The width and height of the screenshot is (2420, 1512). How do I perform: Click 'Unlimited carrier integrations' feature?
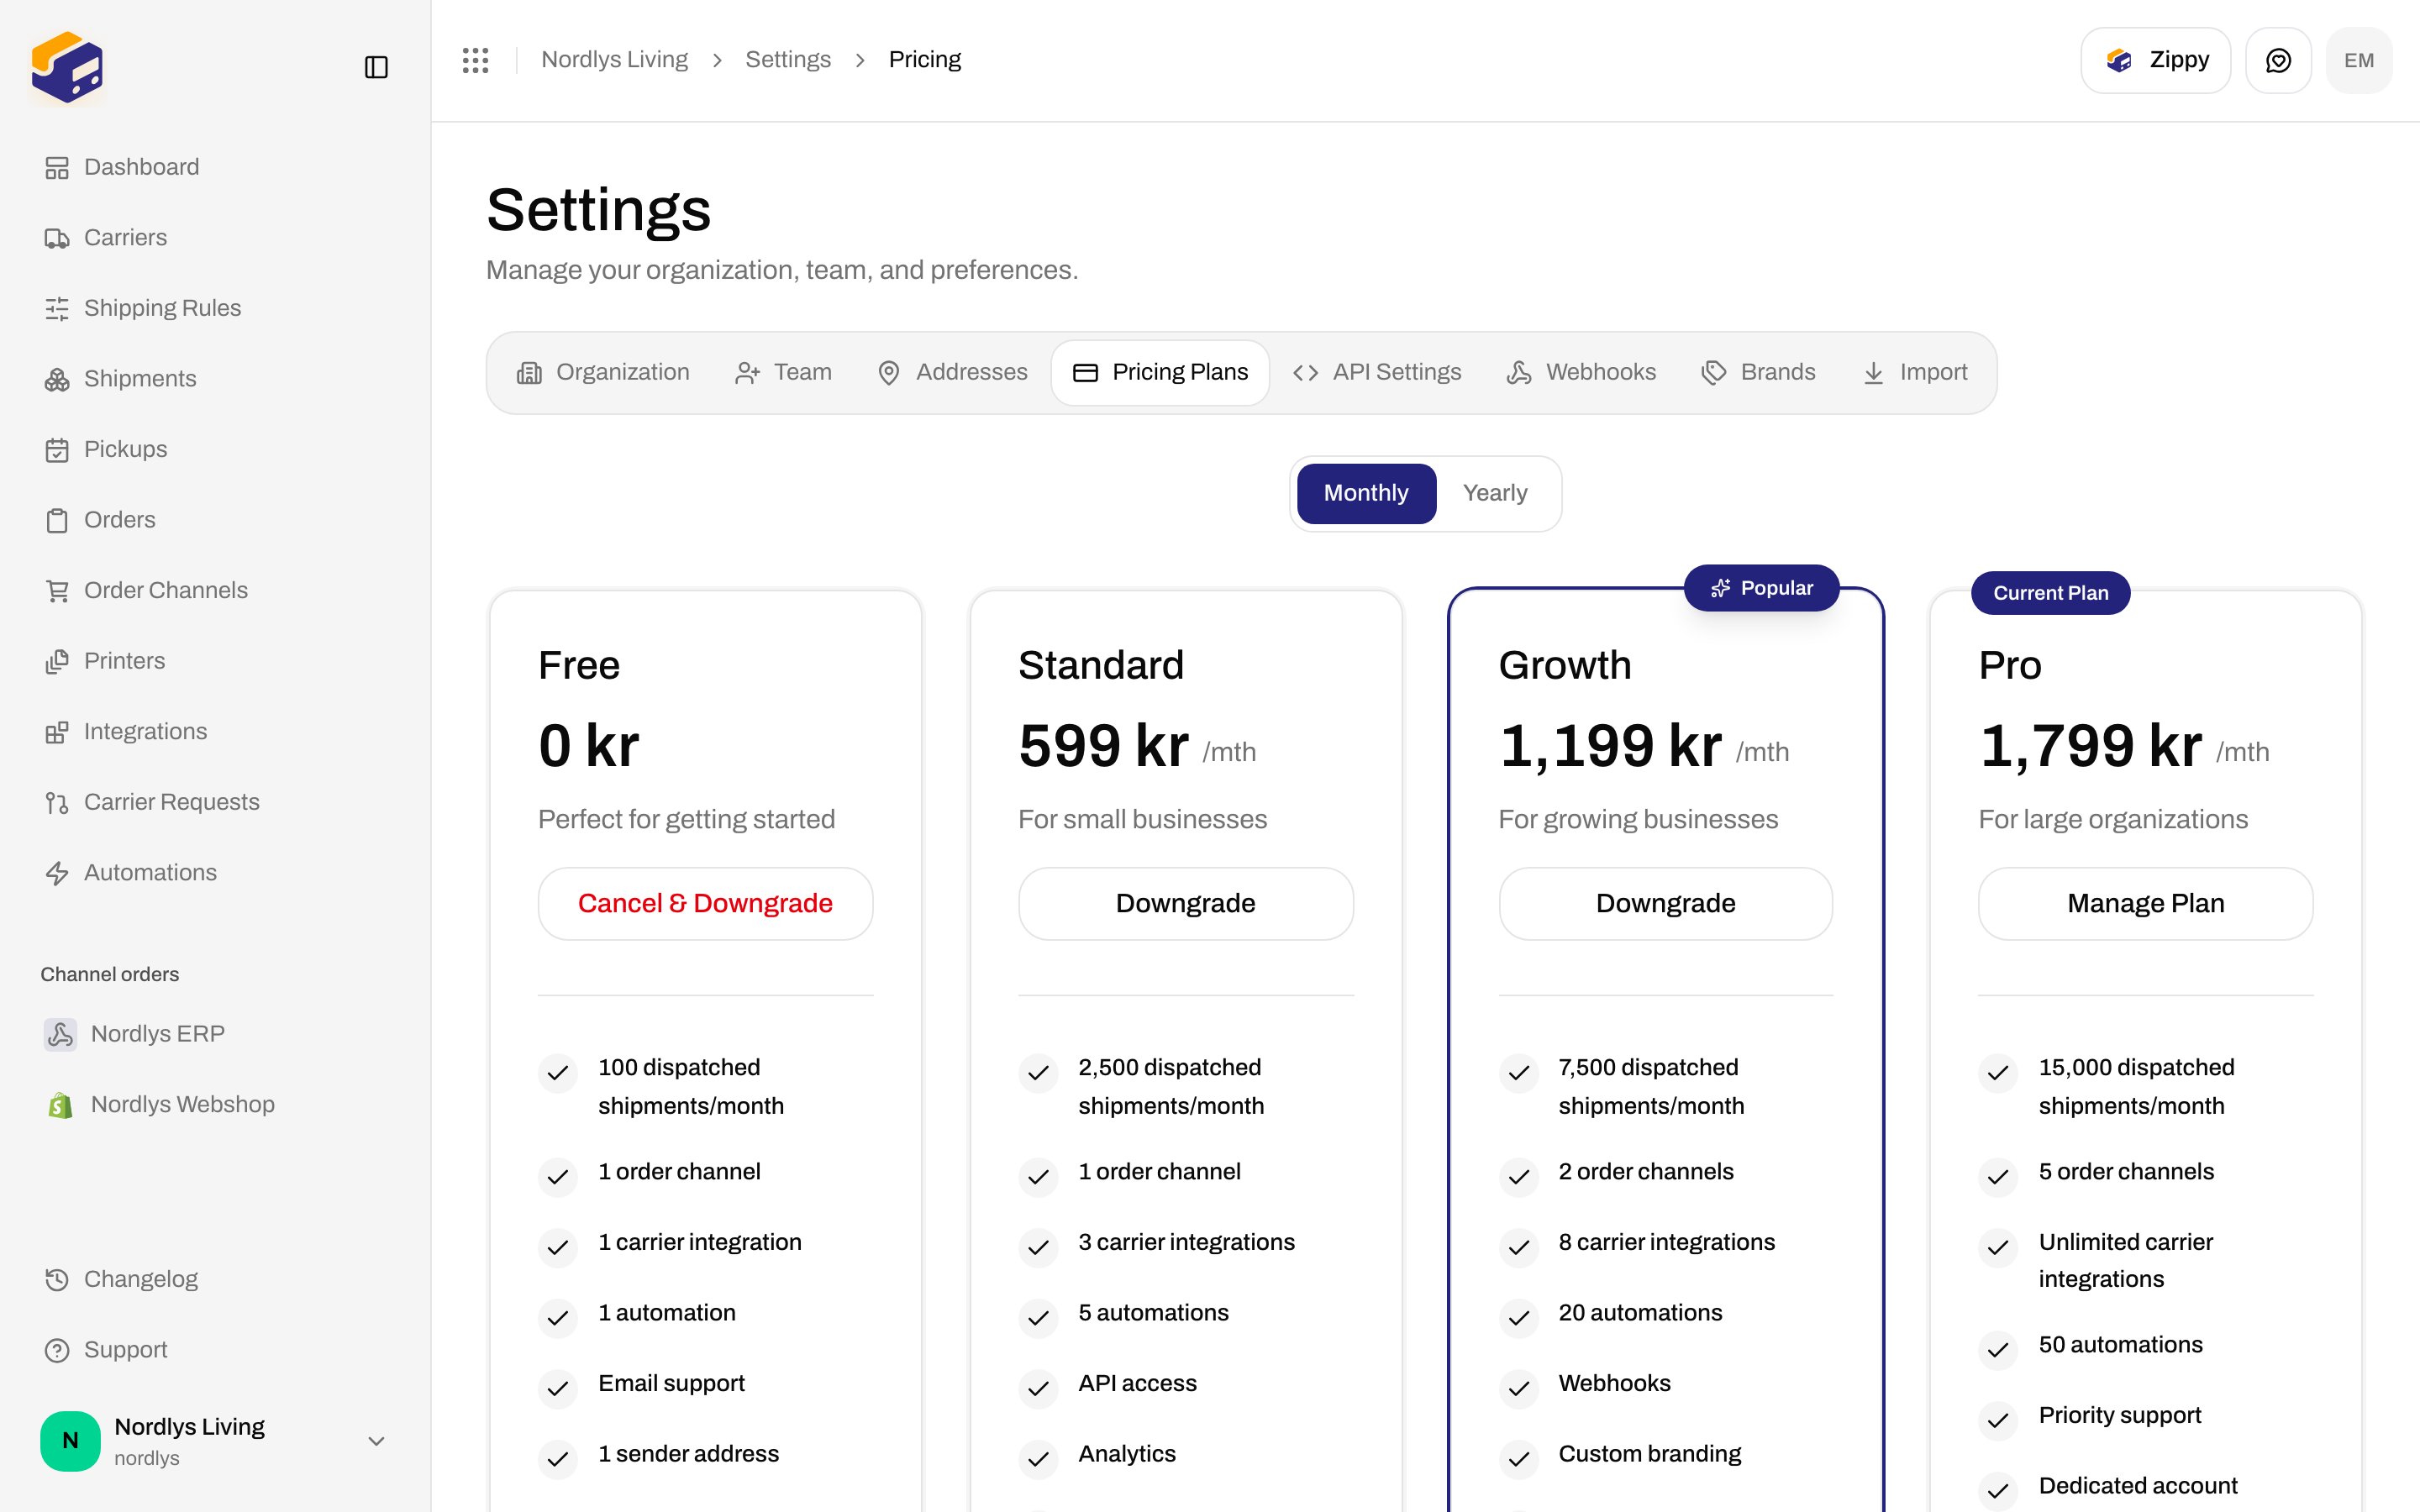2125,1261
